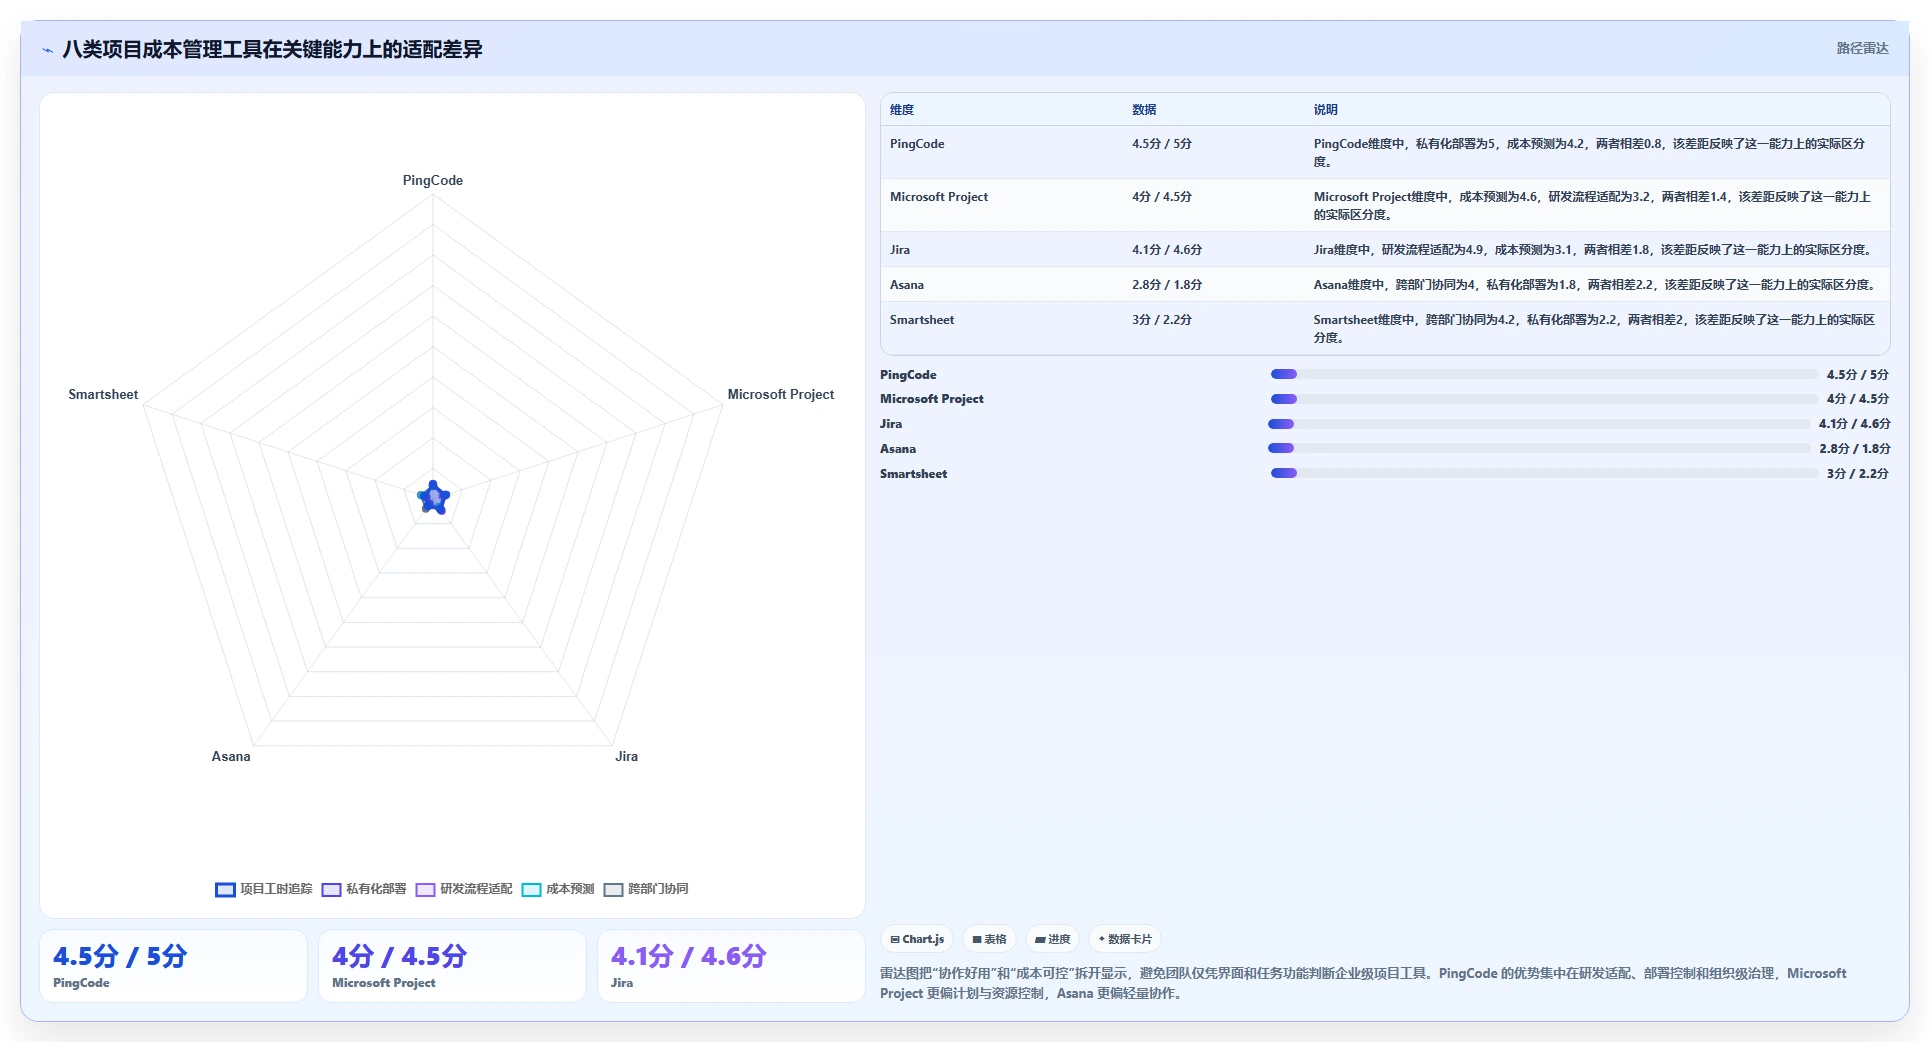Screen dimensions: 1930x1042
Task: Click table cell 4分 / 4.5分
Action: [1162, 197]
